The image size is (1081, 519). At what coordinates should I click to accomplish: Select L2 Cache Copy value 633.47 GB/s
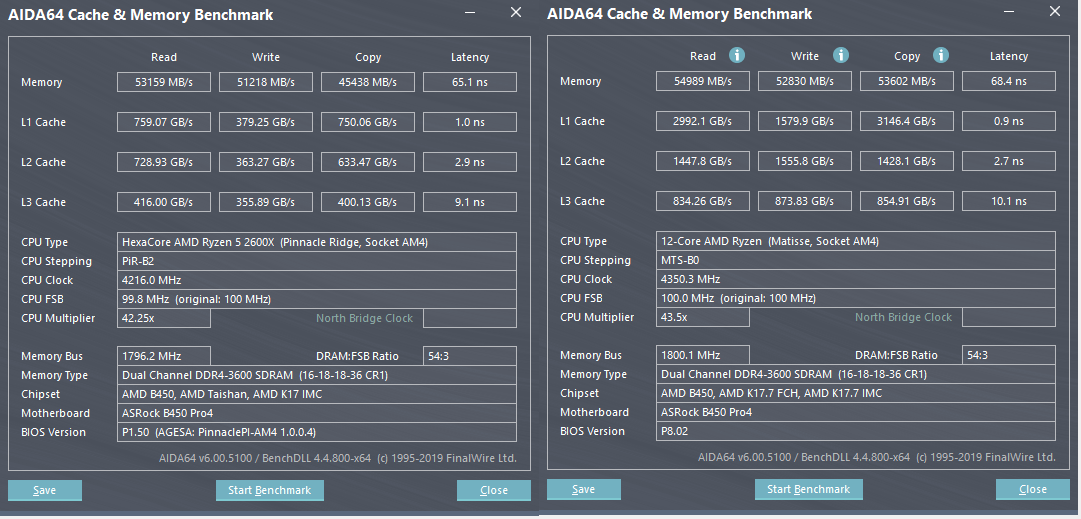tap(368, 162)
